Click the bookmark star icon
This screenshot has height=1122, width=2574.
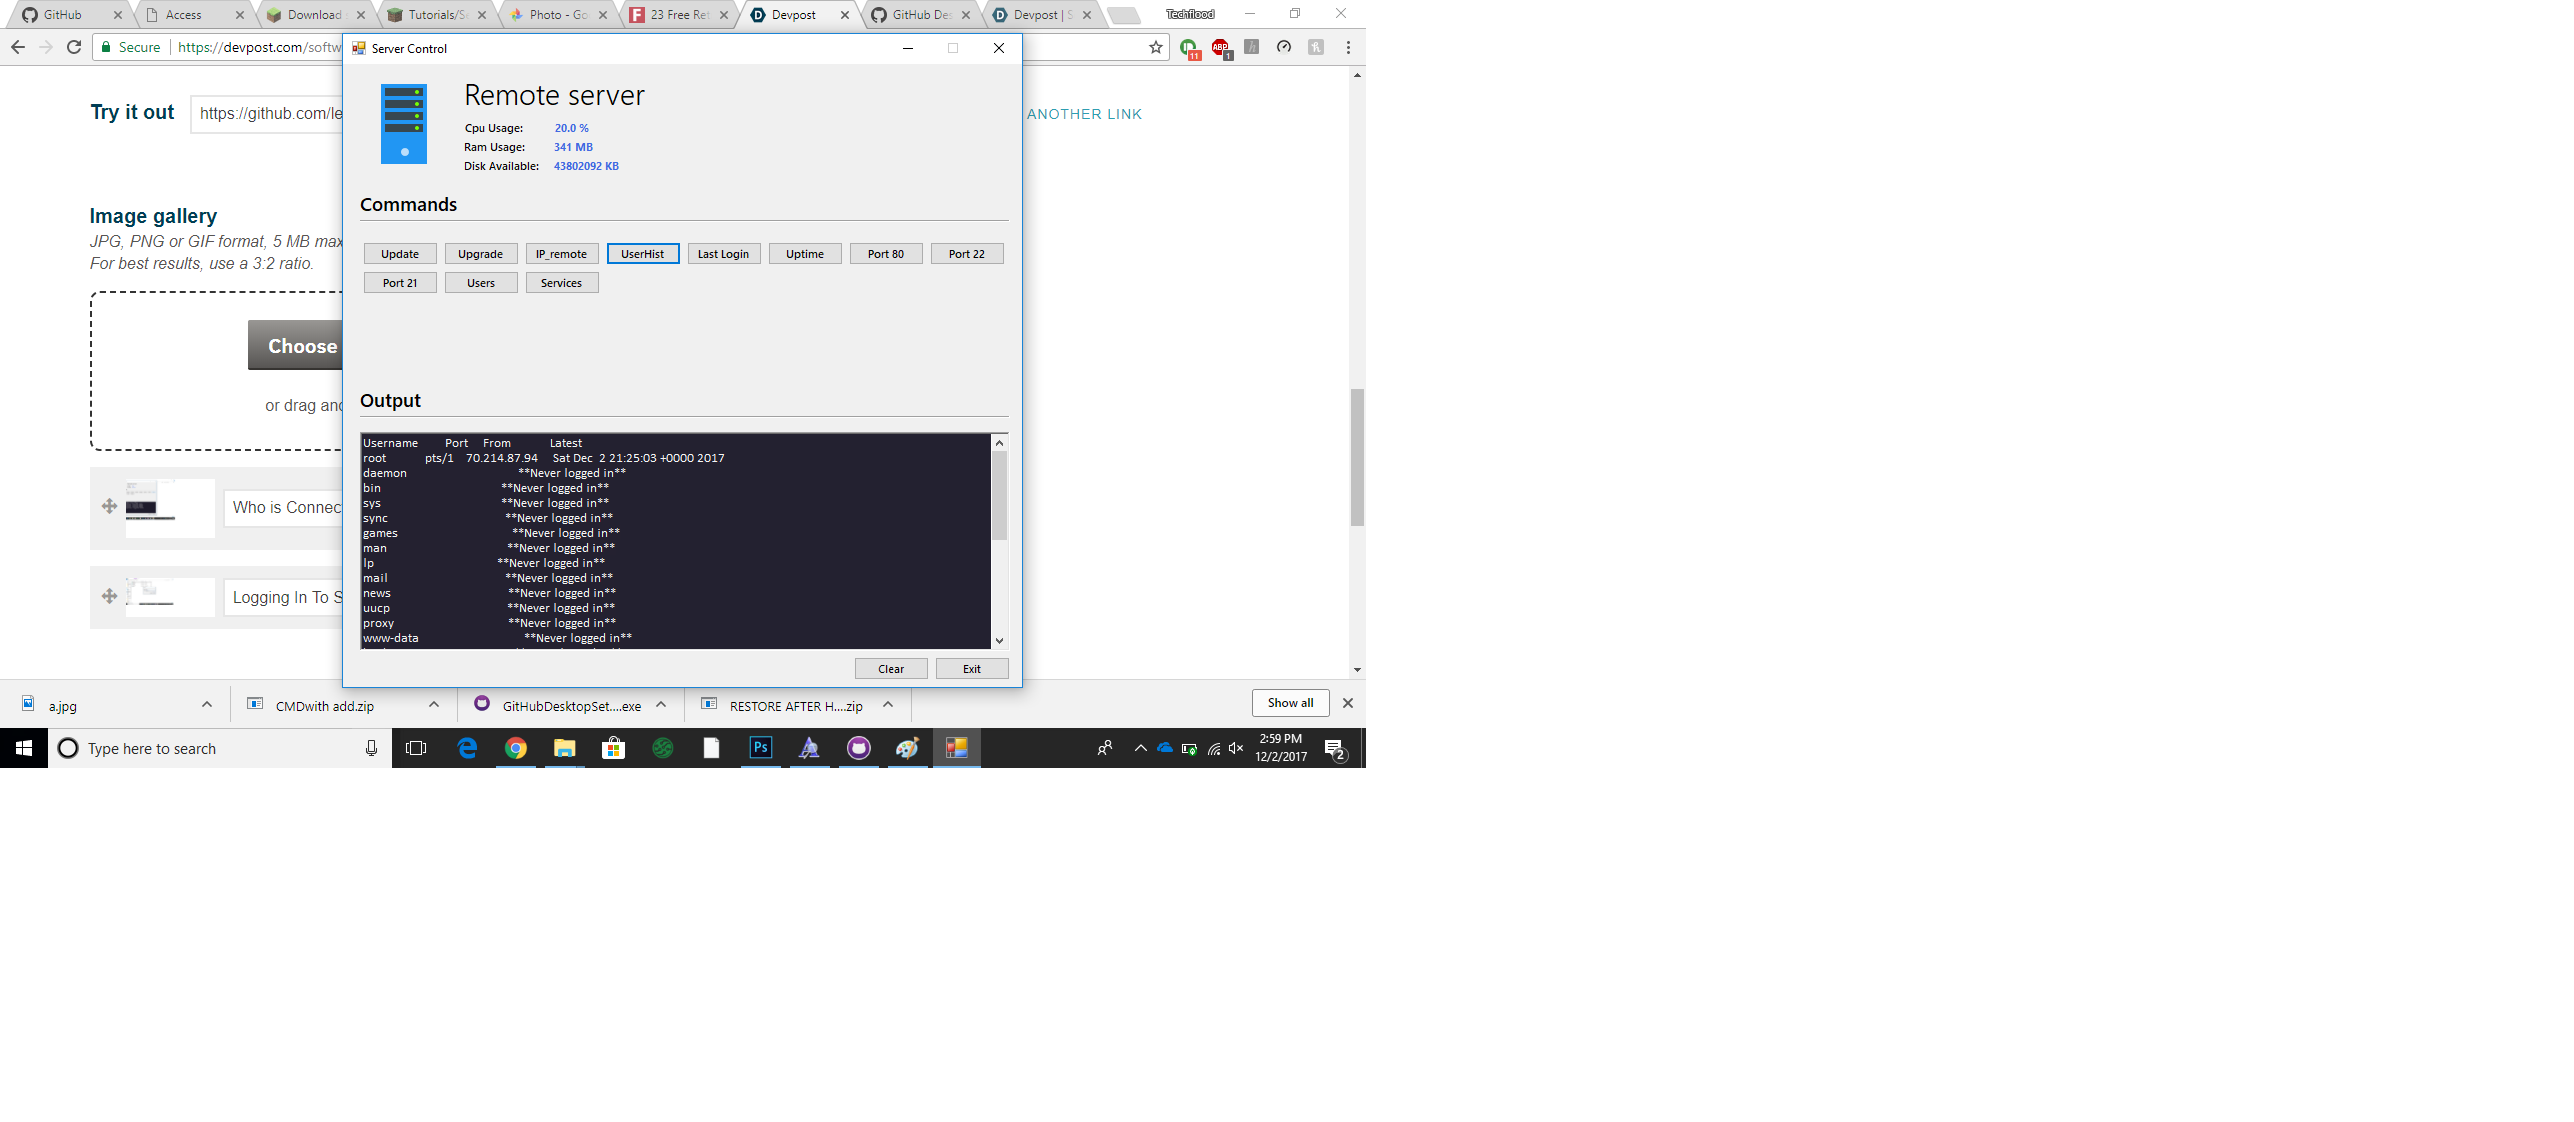click(x=1156, y=47)
